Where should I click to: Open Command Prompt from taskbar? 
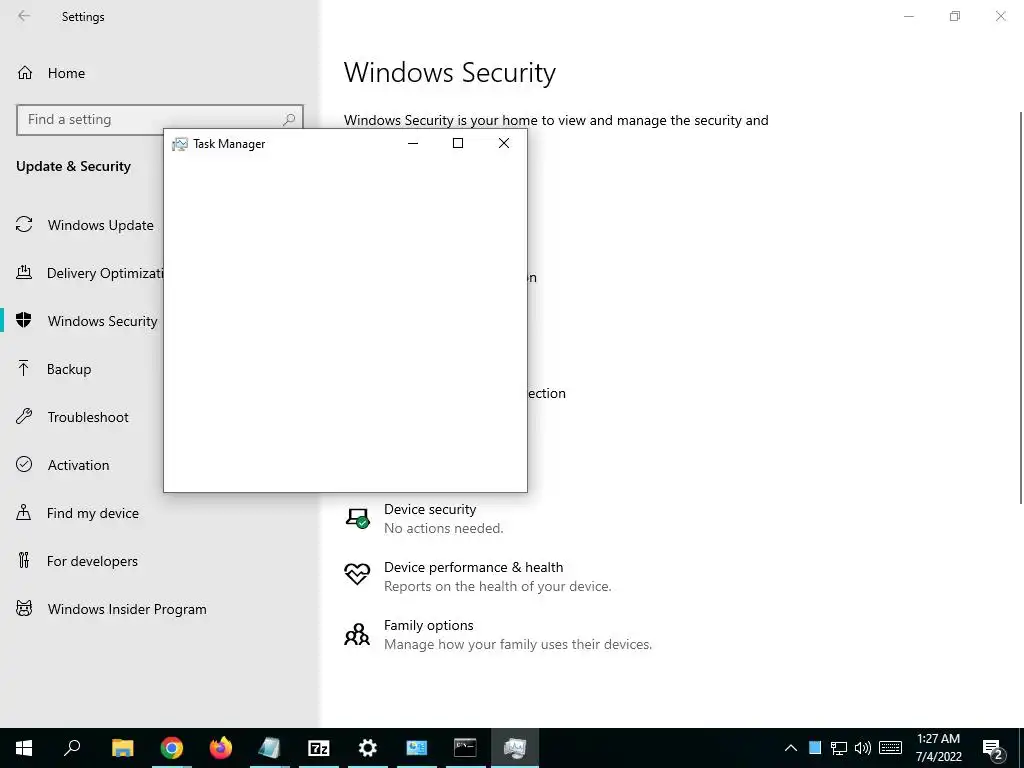click(x=466, y=748)
